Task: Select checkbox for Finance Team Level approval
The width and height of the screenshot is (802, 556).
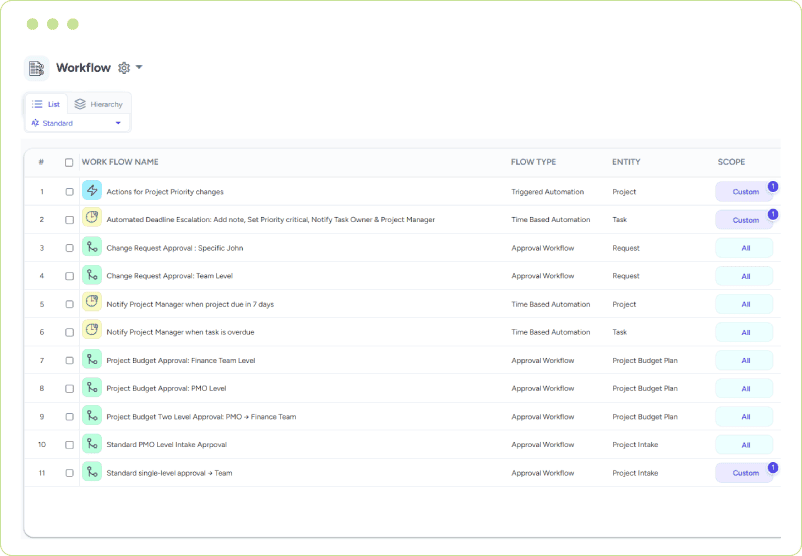Action: tap(70, 361)
